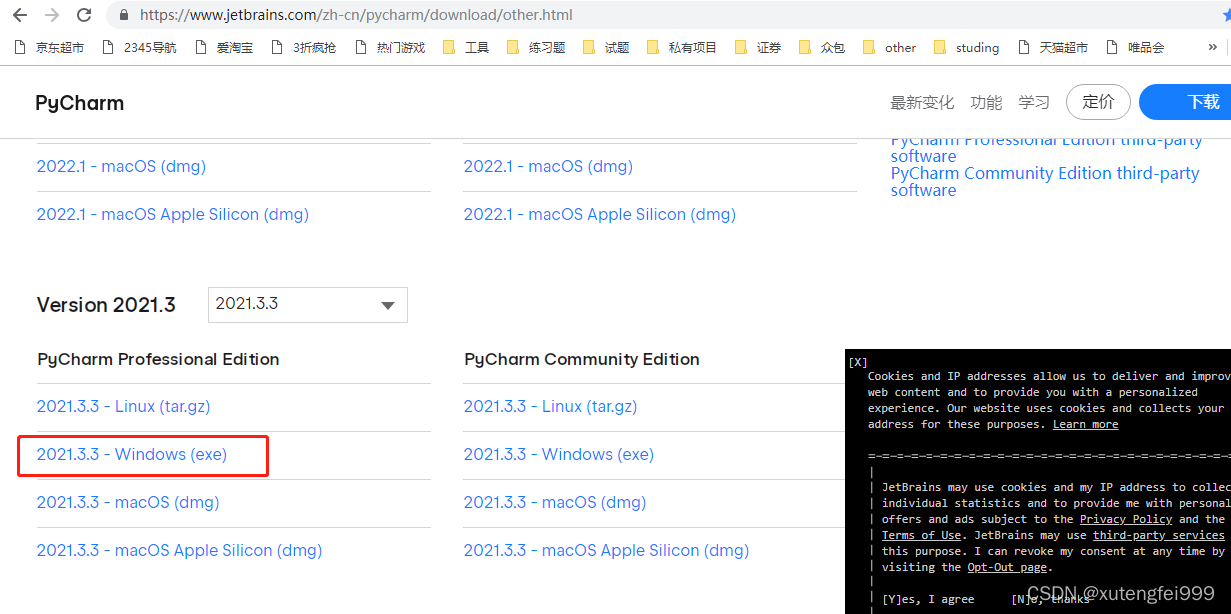Click the browser back arrow
Screen dimensions: 1231x614
19,15
